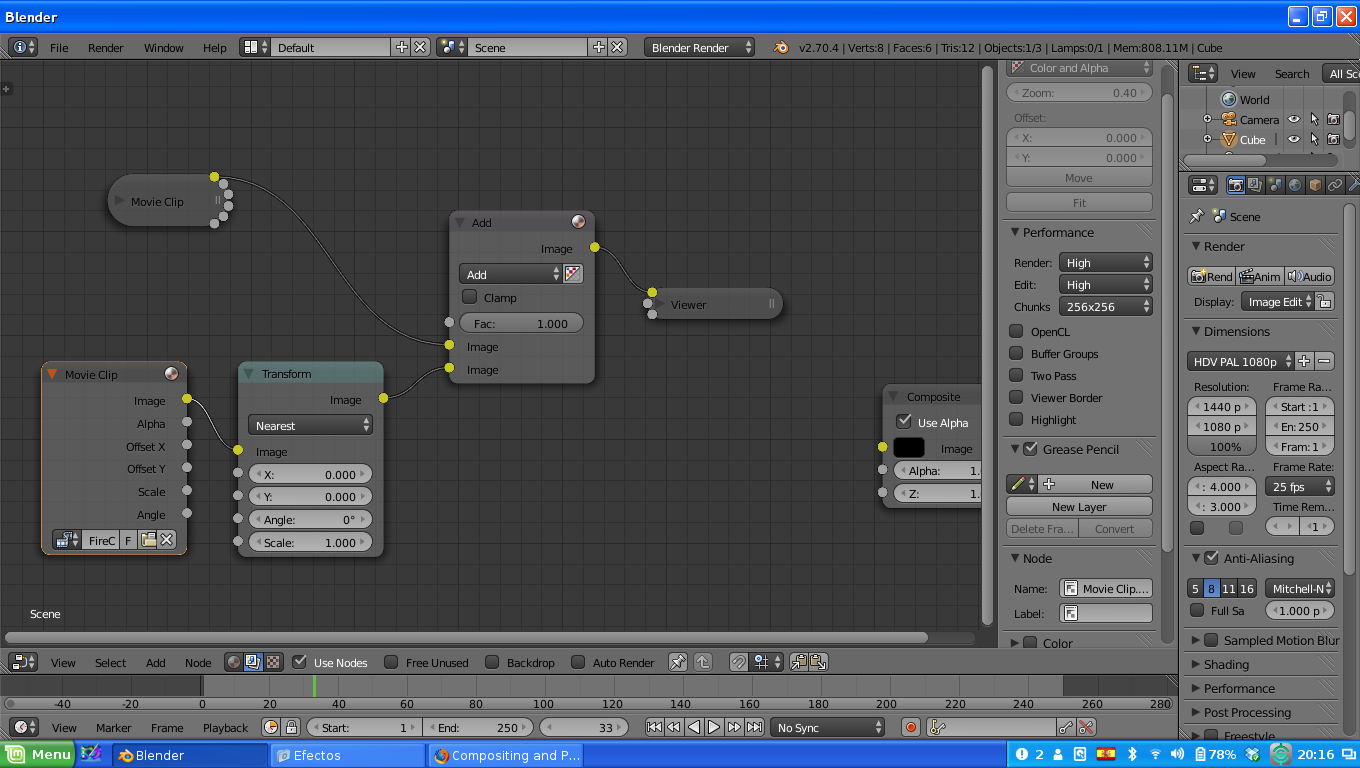Select shader node tree type icon

234,662
